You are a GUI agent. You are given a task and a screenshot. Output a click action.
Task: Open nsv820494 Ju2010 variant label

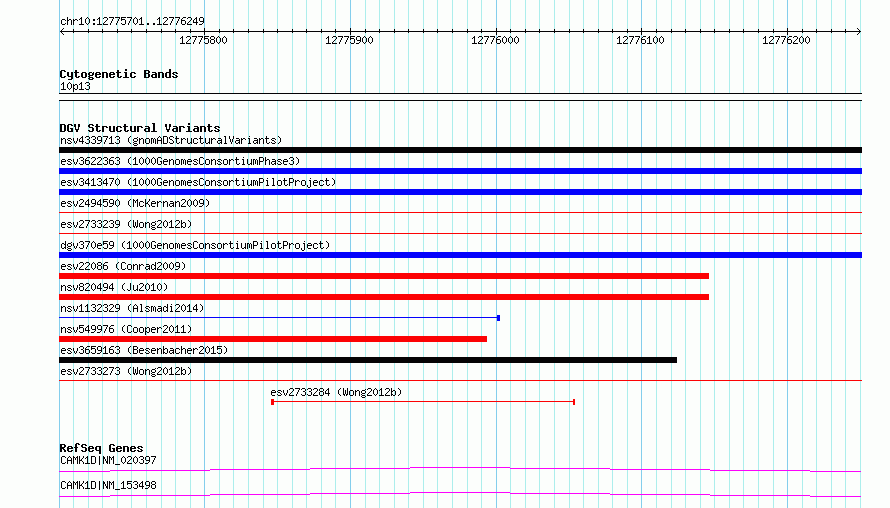coord(114,287)
